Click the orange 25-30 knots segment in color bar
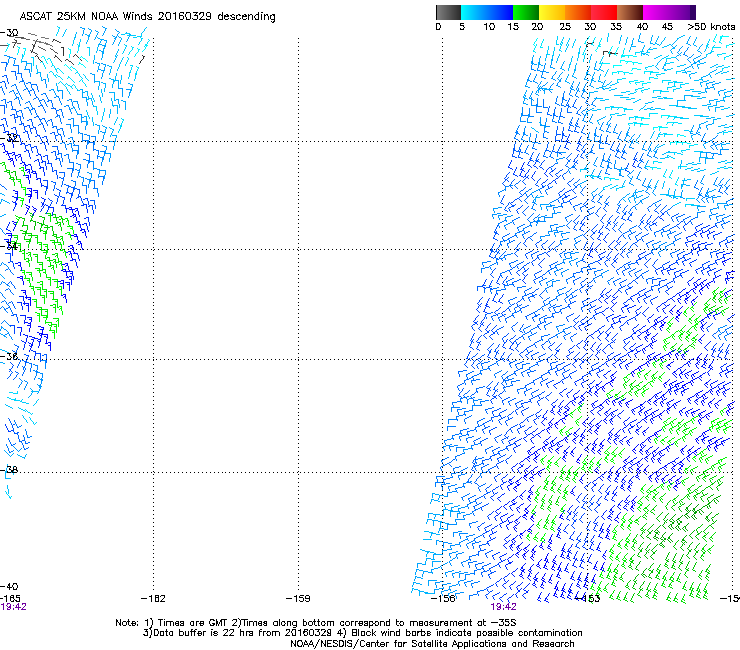740x650 pixels. coord(578,12)
